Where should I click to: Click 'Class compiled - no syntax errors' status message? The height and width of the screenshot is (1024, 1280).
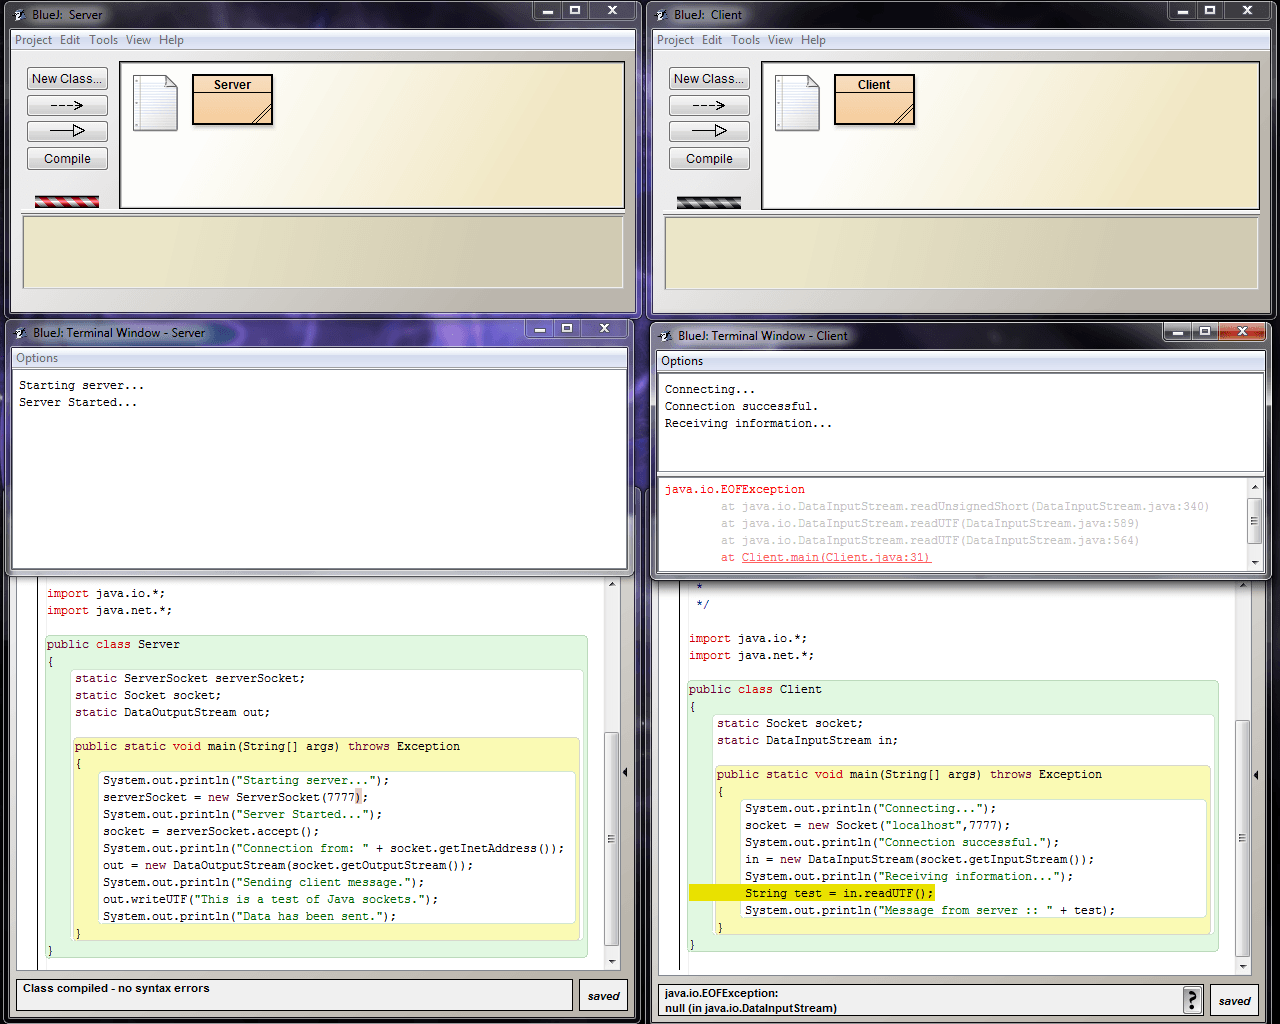[116, 988]
